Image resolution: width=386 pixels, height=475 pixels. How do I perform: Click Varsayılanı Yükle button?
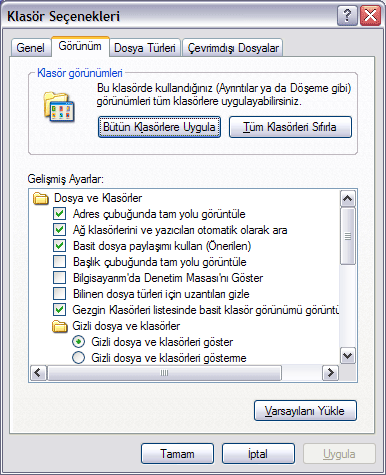[x=305, y=411]
